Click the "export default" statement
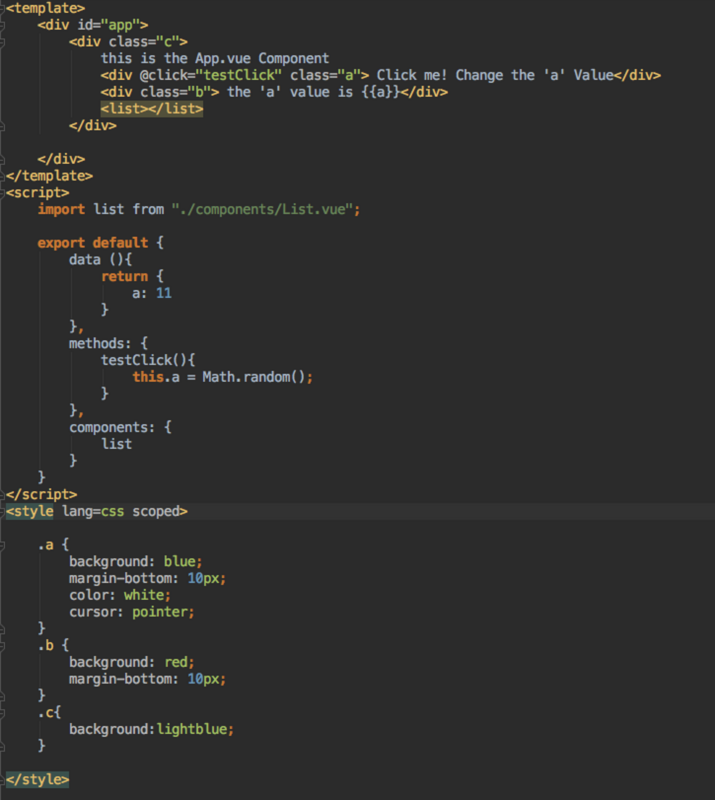 (93, 243)
